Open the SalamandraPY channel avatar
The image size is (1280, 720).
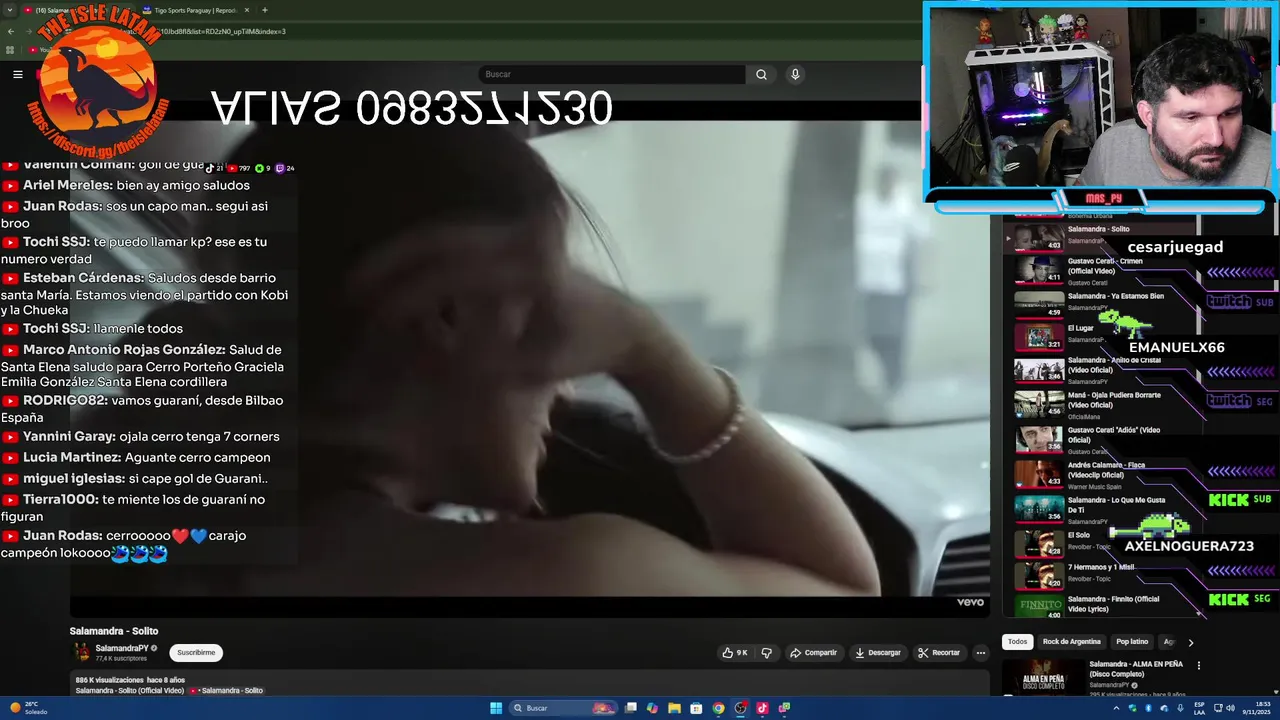pos(82,652)
